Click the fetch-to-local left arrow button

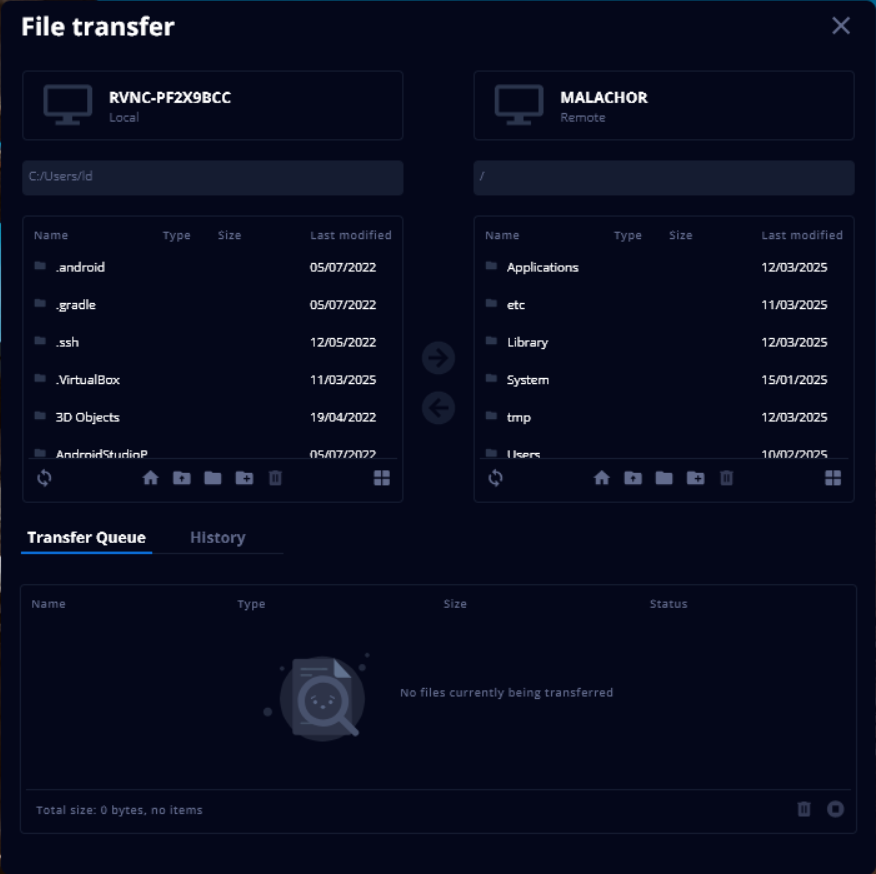click(438, 408)
